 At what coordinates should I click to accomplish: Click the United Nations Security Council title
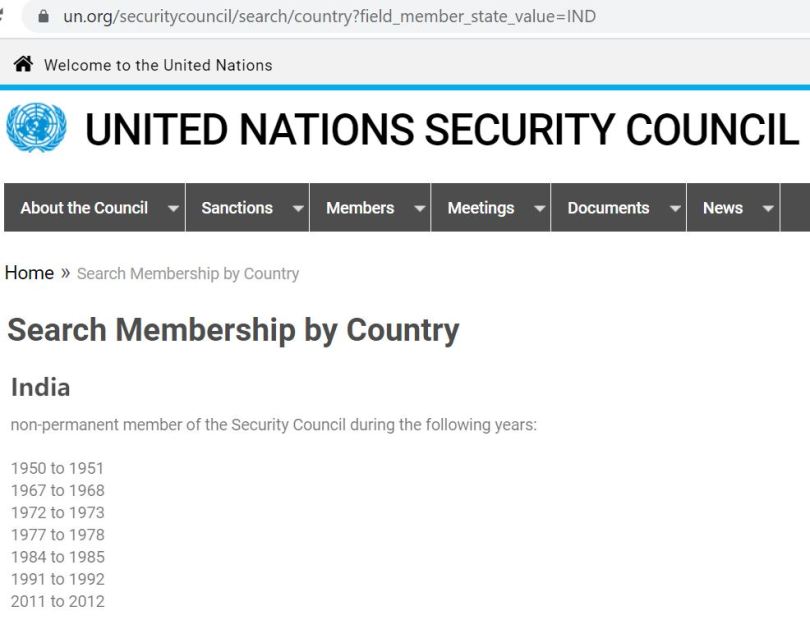442,130
